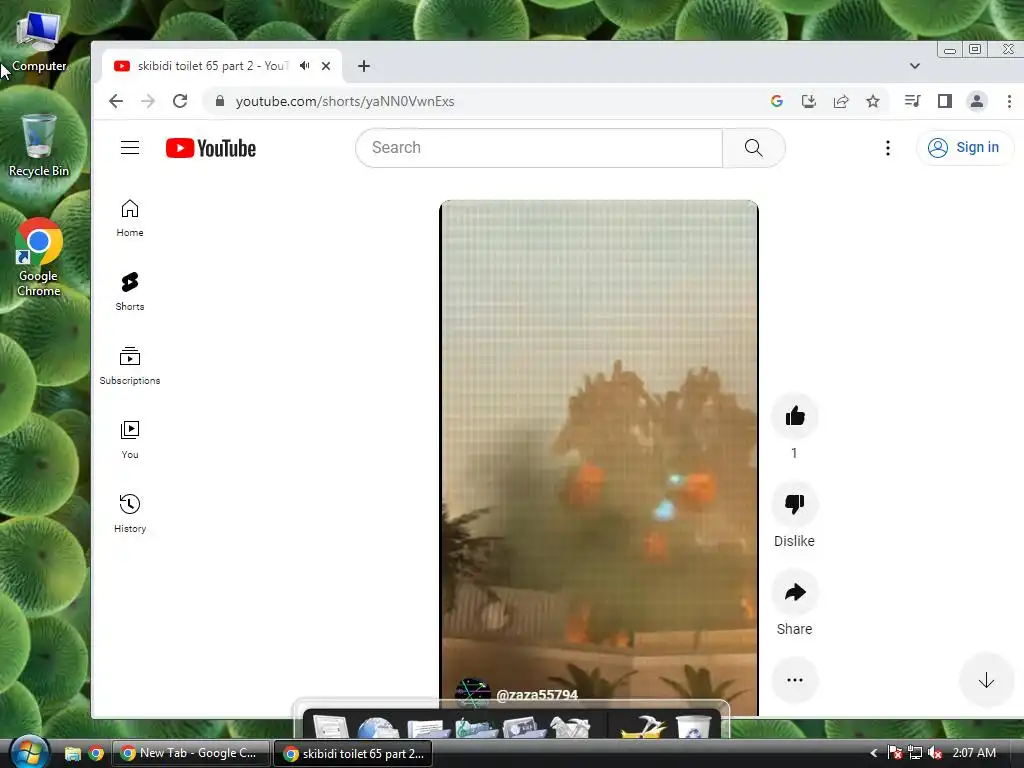The height and width of the screenshot is (768, 1024).
Task: Click the muted volume tray icon
Action: (935, 754)
